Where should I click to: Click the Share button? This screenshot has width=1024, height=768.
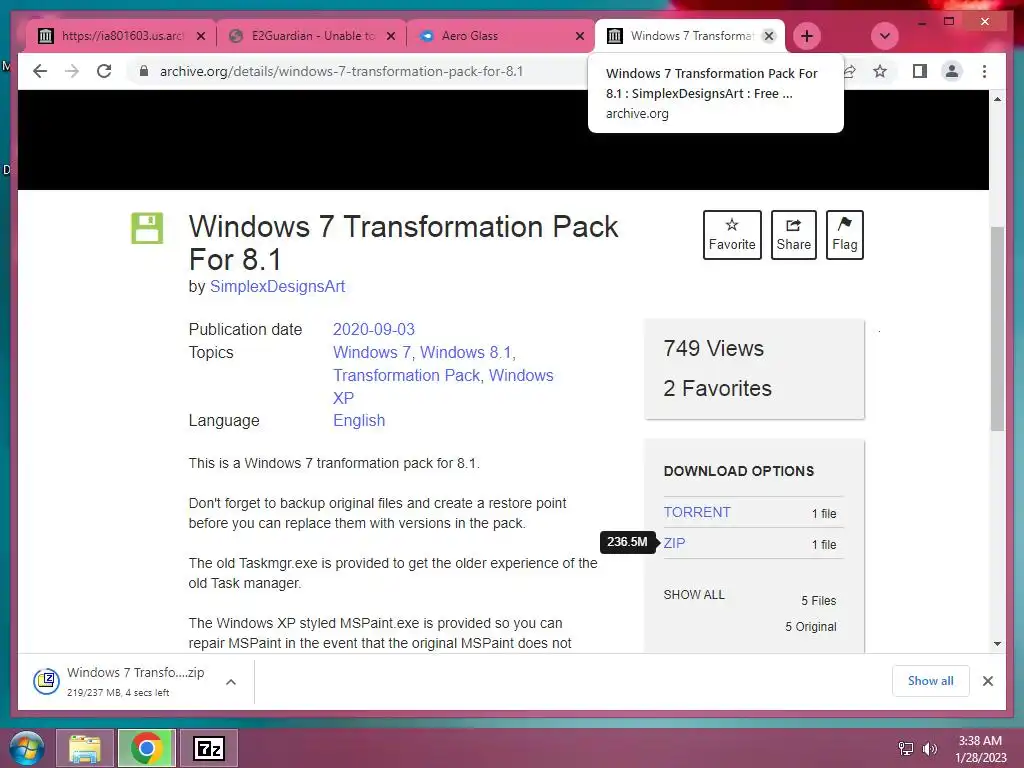(x=793, y=234)
